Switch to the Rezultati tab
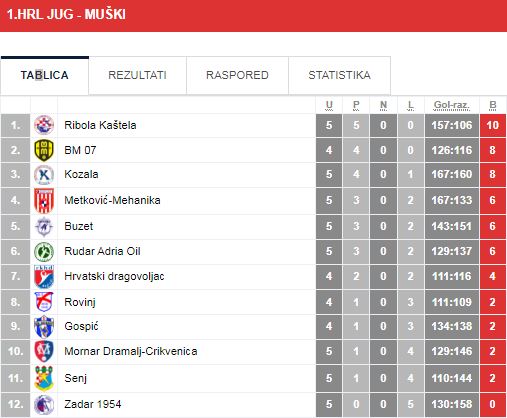The image size is (507, 418). 137,75
